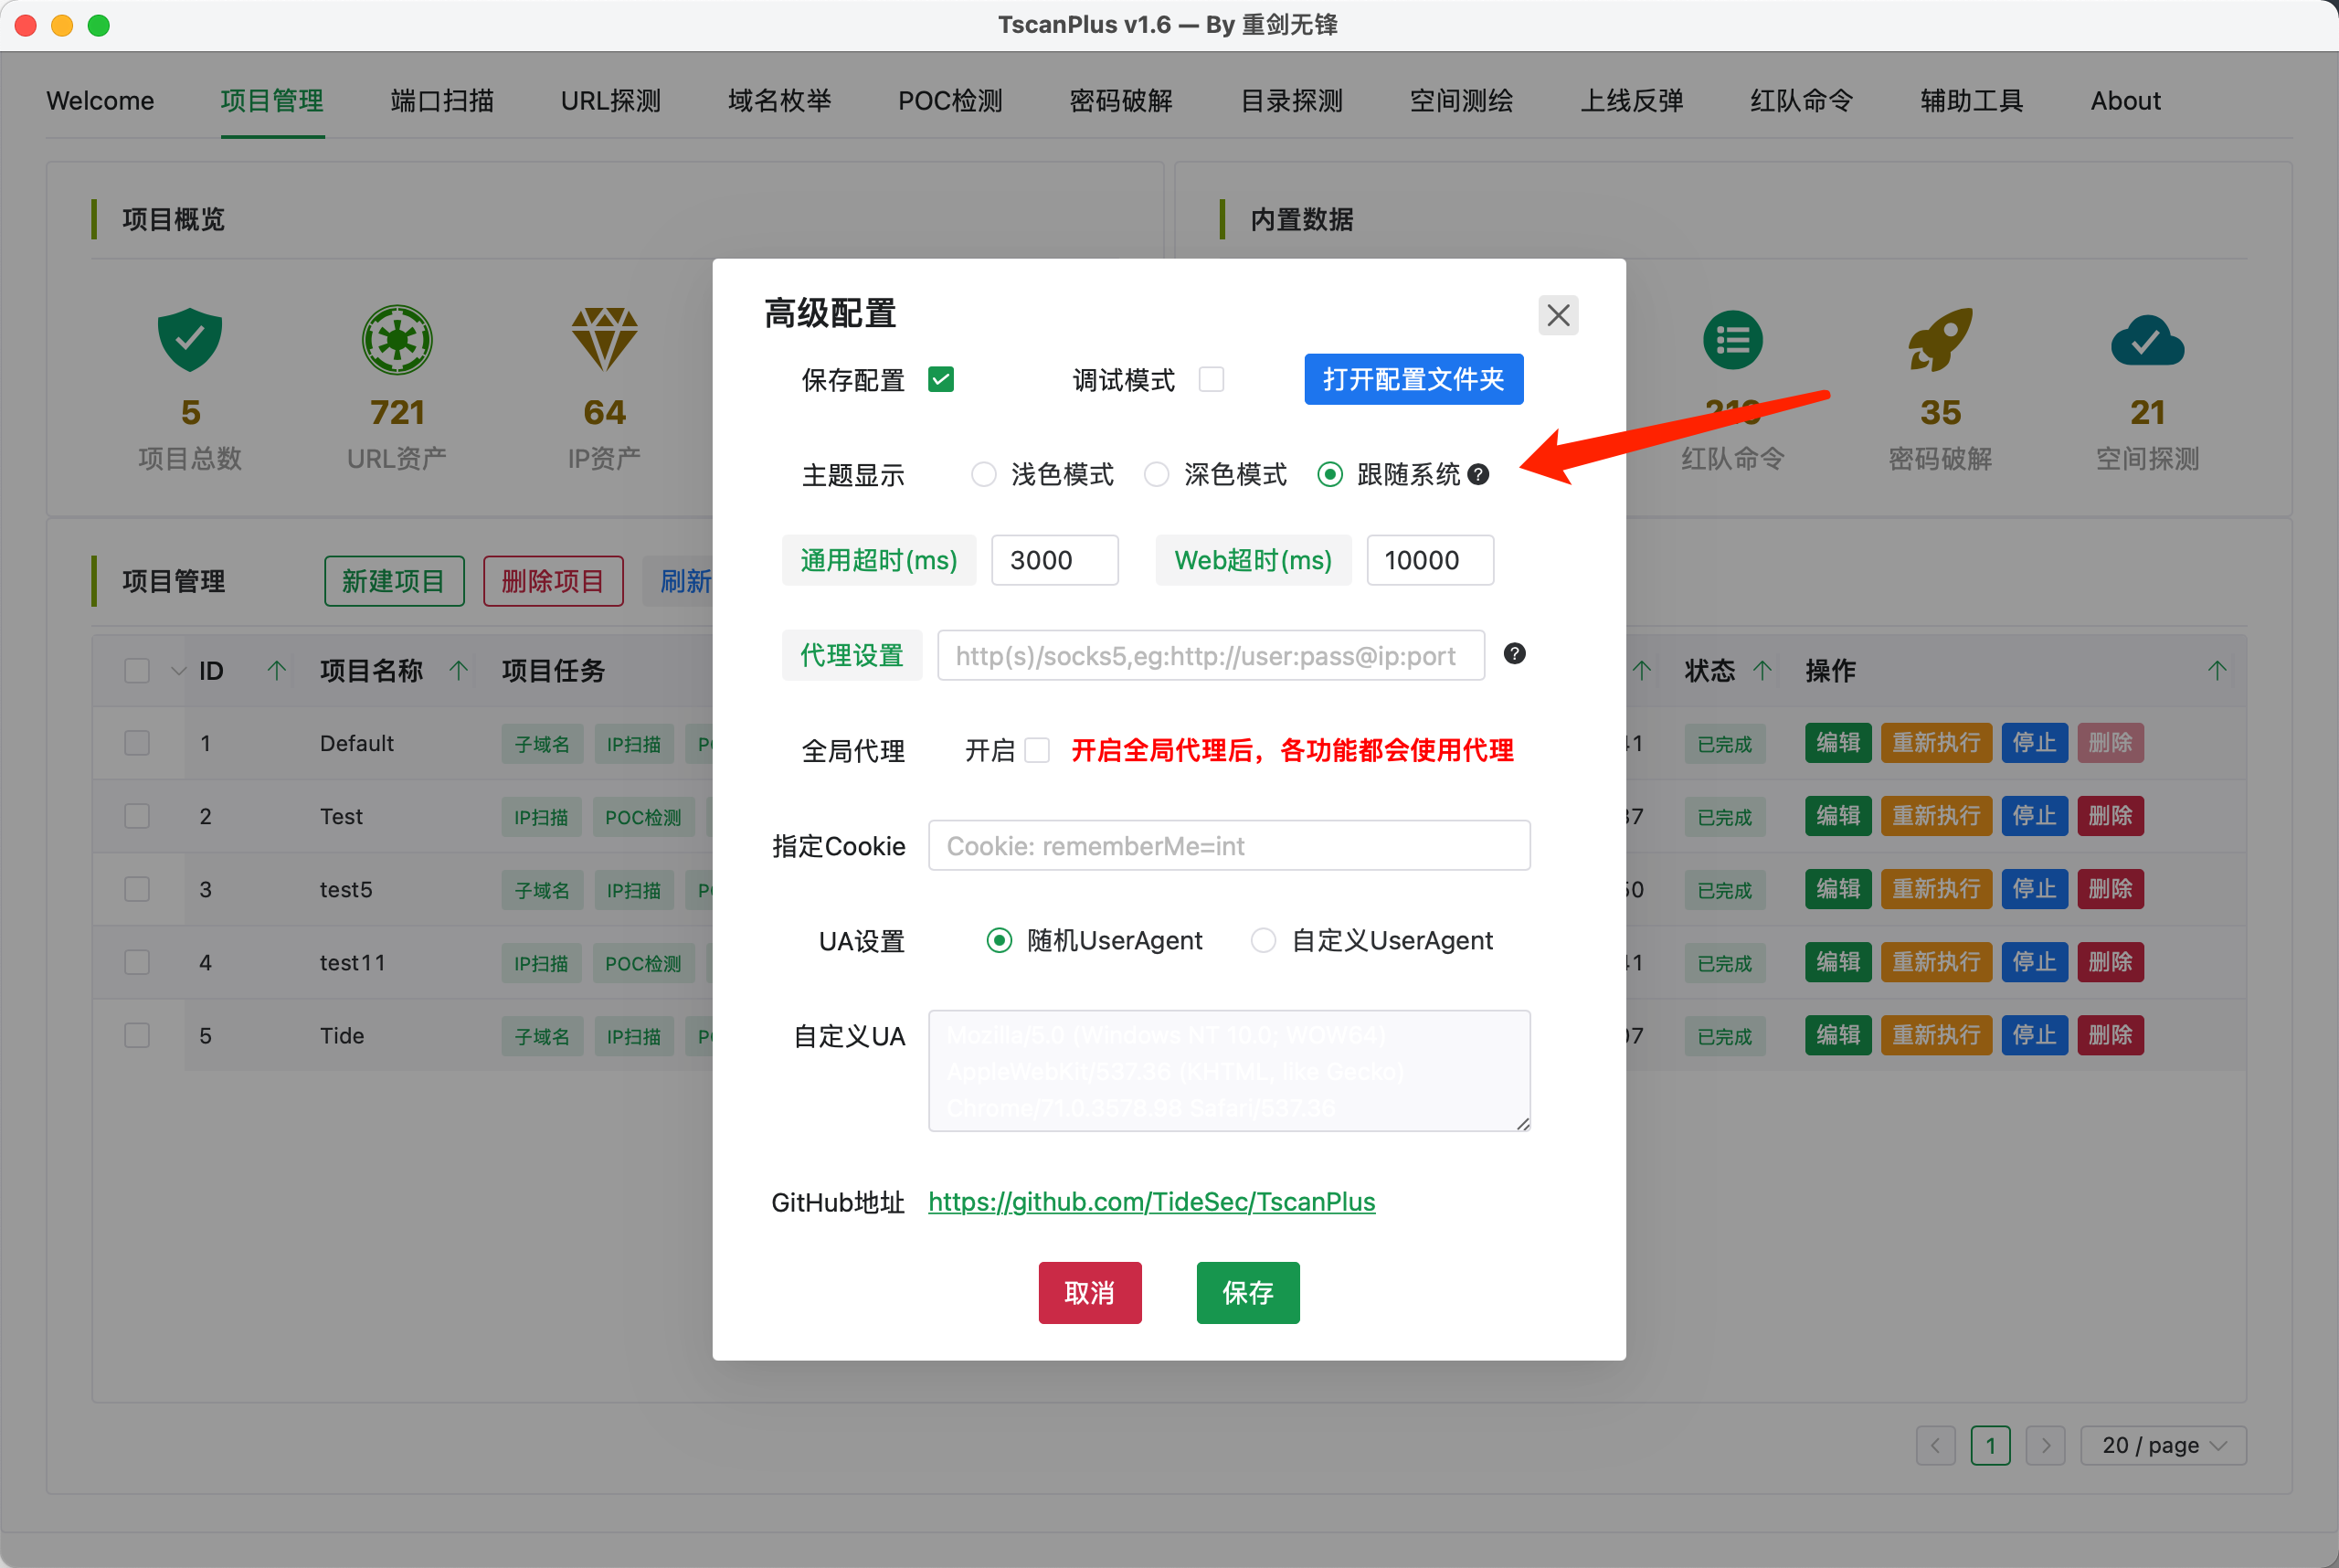The height and width of the screenshot is (1568, 2339).
Task: Click help icon beside proxy input
Action: pos(1514,654)
